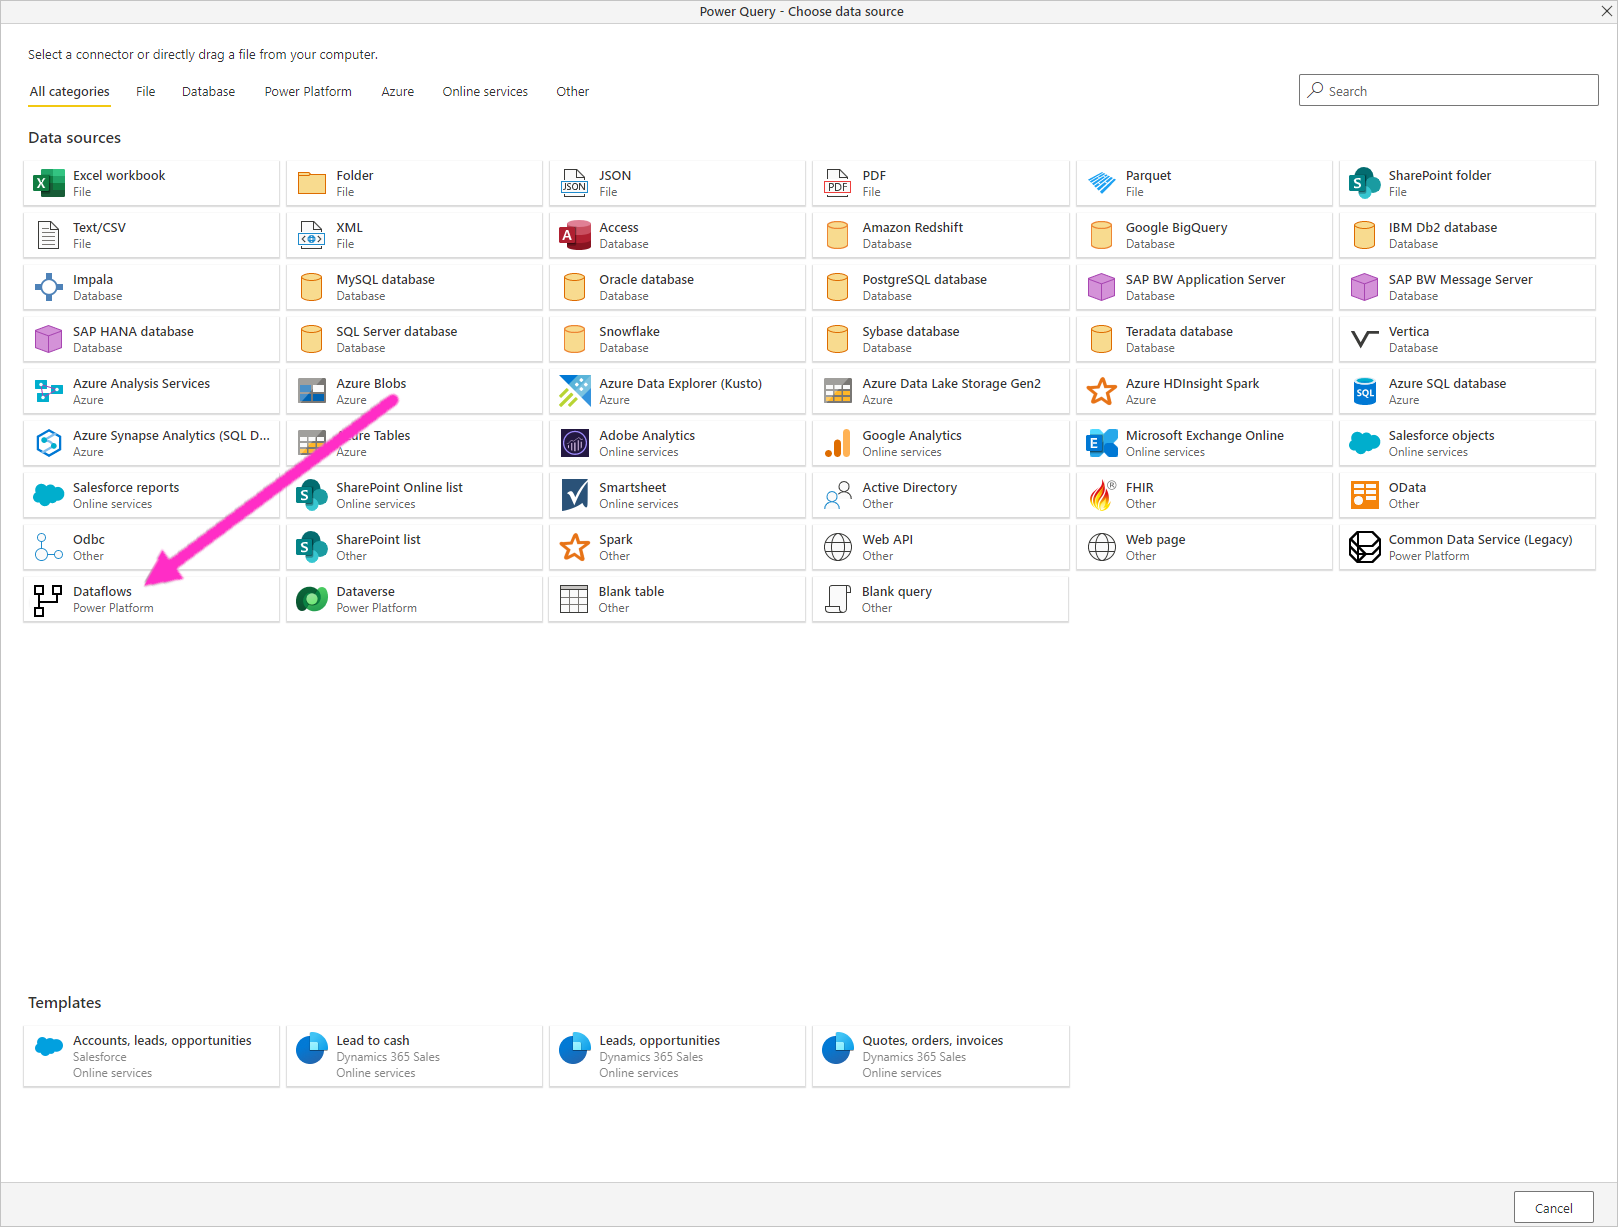This screenshot has width=1618, height=1227.
Task: Select the FHIR flame icon
Action: 1101,495
